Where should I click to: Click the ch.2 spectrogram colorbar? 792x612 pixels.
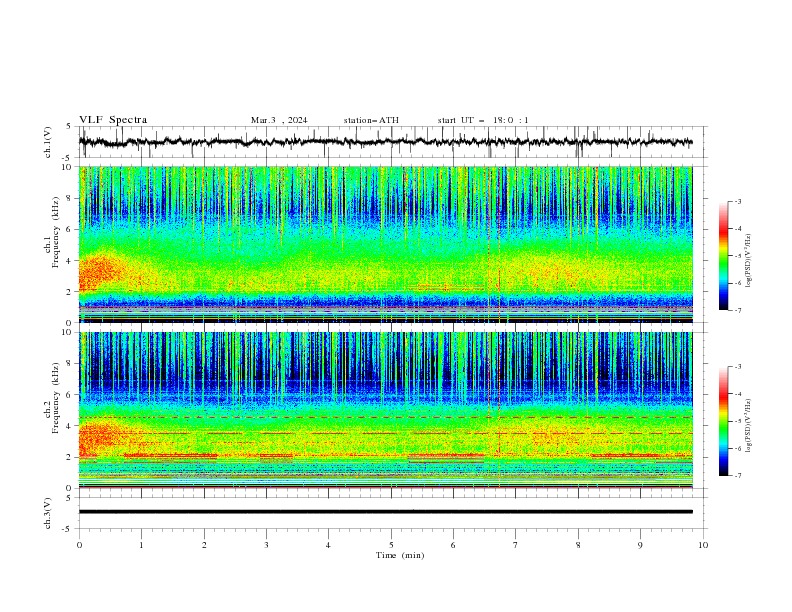click(x=723, y=421)
